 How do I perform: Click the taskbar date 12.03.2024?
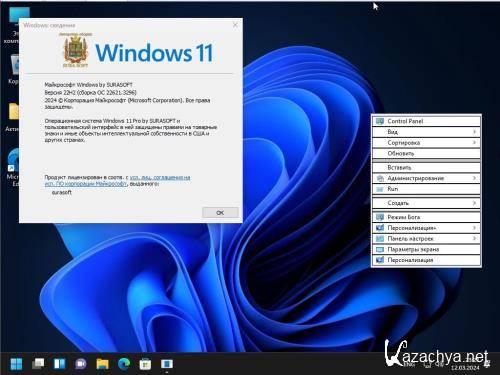pos(465,368)
